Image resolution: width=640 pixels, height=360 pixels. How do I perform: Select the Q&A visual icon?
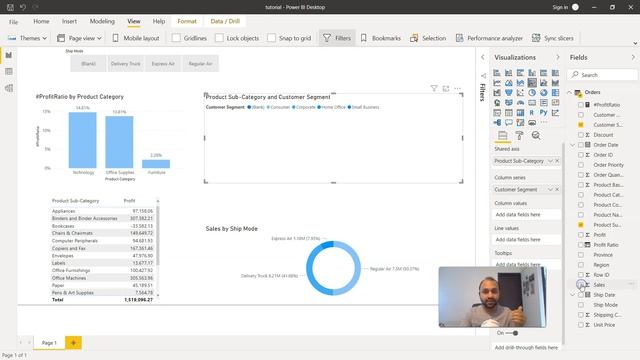click(509, 122)
